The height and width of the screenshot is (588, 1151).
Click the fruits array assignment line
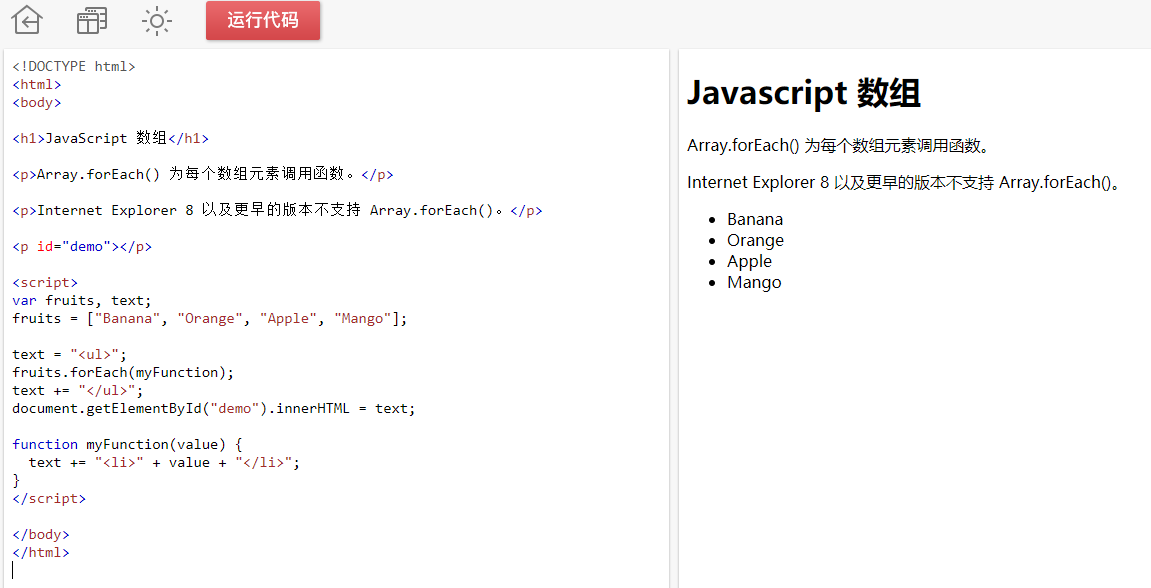coord(209,318)
